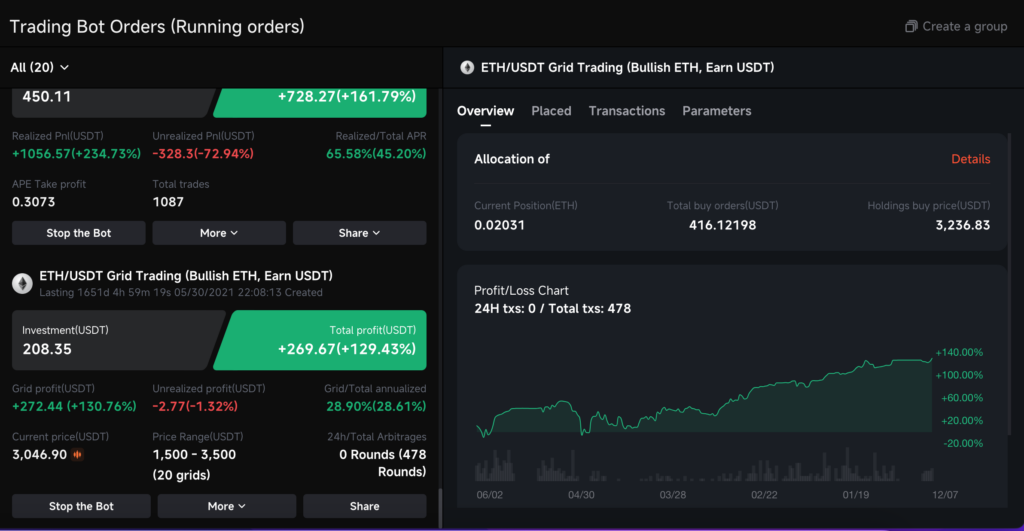The height and width of the screenshot is (531, 1024).
Task: Go to the Transactions tab
Action: pyautogui.click(x=626, y=111)
